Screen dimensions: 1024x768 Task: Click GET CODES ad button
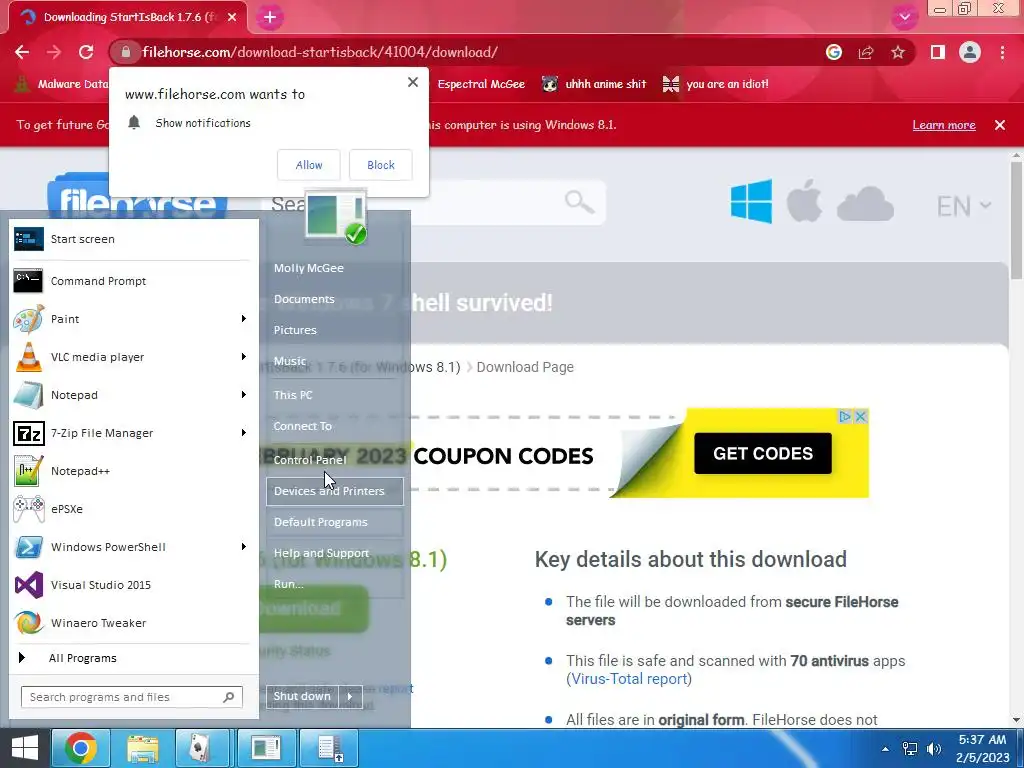click(x=763, y=453)
